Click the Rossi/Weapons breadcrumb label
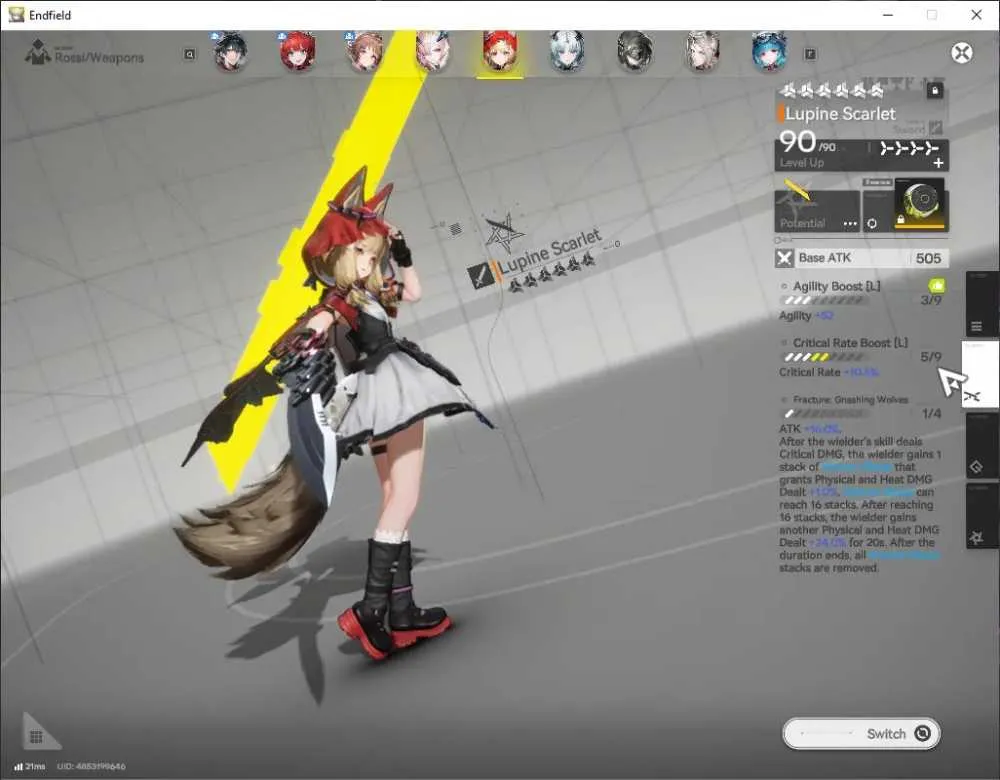Screen dimensions: 1000x780 (99, 57)
